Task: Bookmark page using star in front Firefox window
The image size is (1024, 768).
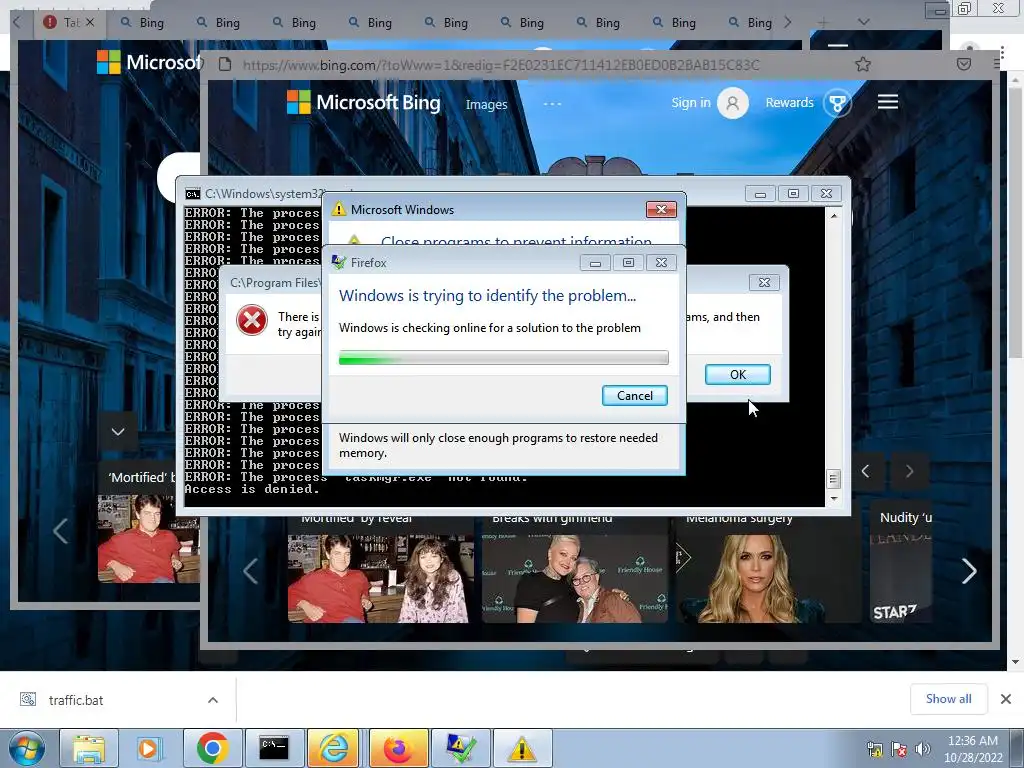Action: click(863, 64)
